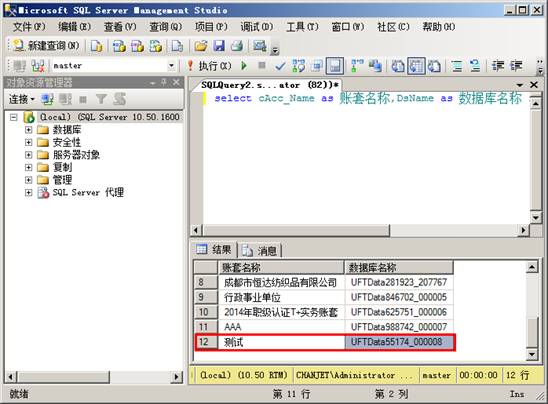Expand the 数据库 folder node
548x404 pixels.
click(x=28, y=130)
